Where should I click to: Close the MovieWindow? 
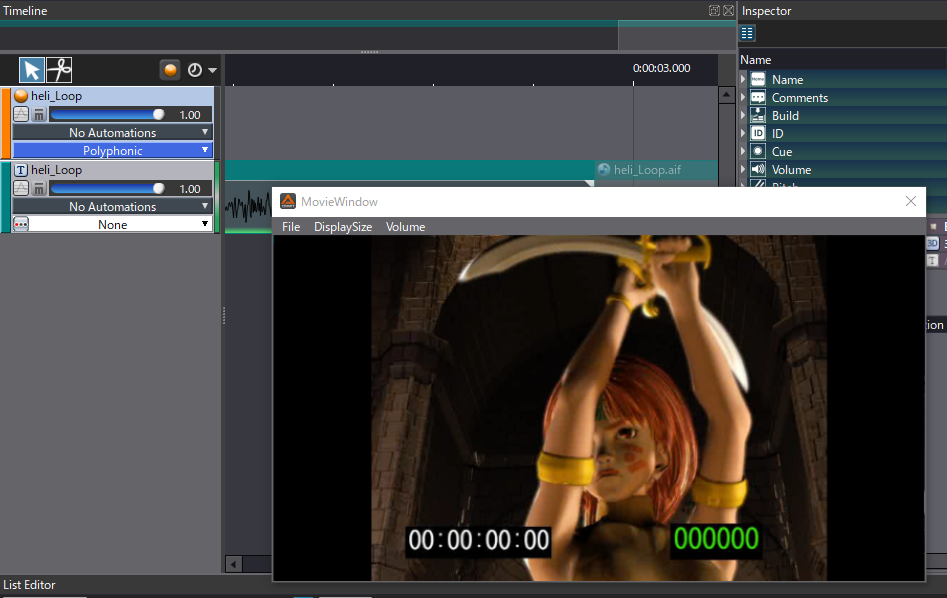point(911,201)
